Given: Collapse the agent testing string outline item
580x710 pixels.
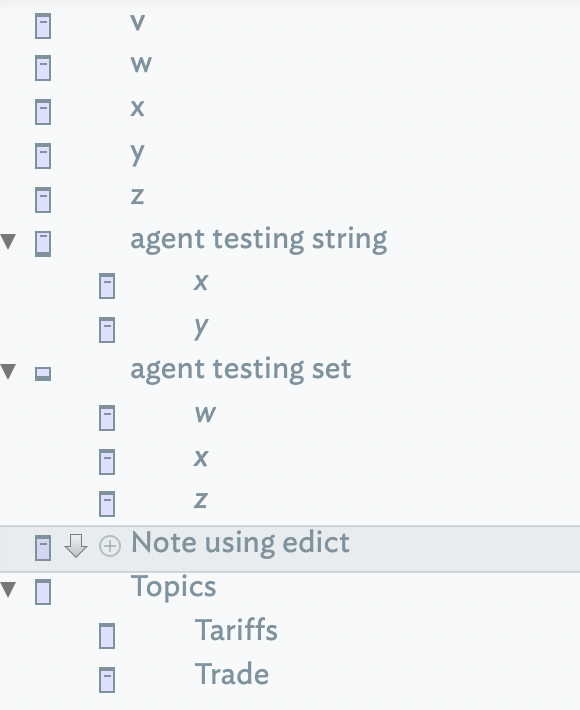Looking at the screenshot, I should [8, 241].
